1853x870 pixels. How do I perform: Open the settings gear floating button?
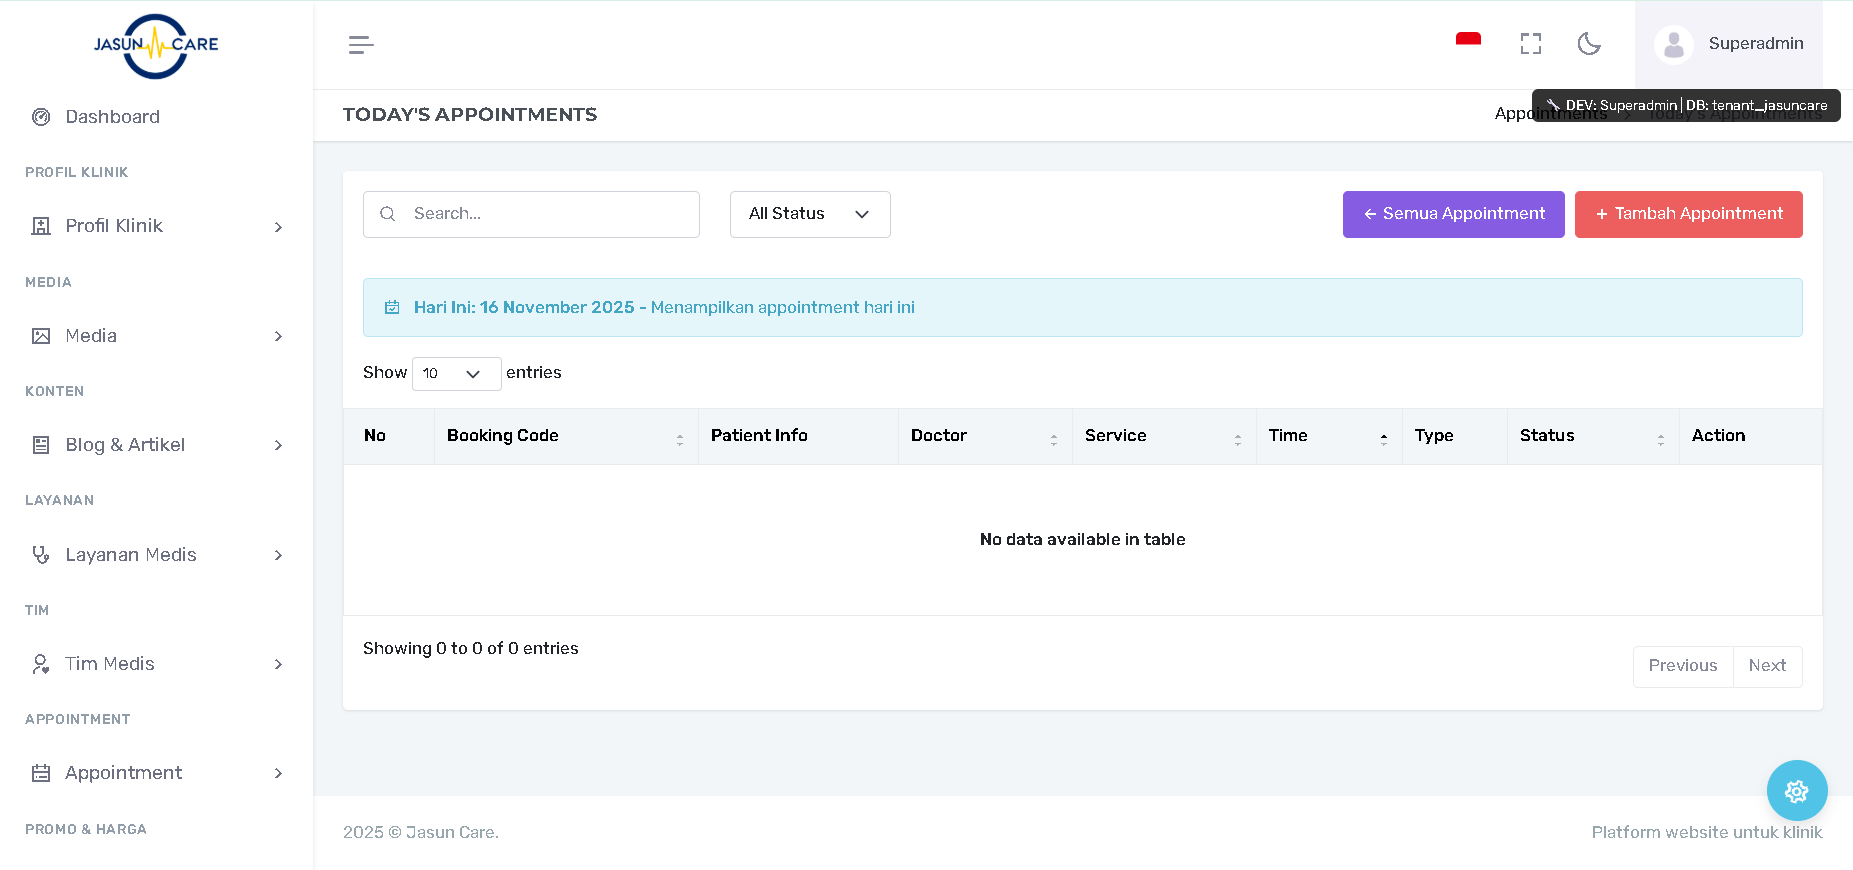(1796, 791)
